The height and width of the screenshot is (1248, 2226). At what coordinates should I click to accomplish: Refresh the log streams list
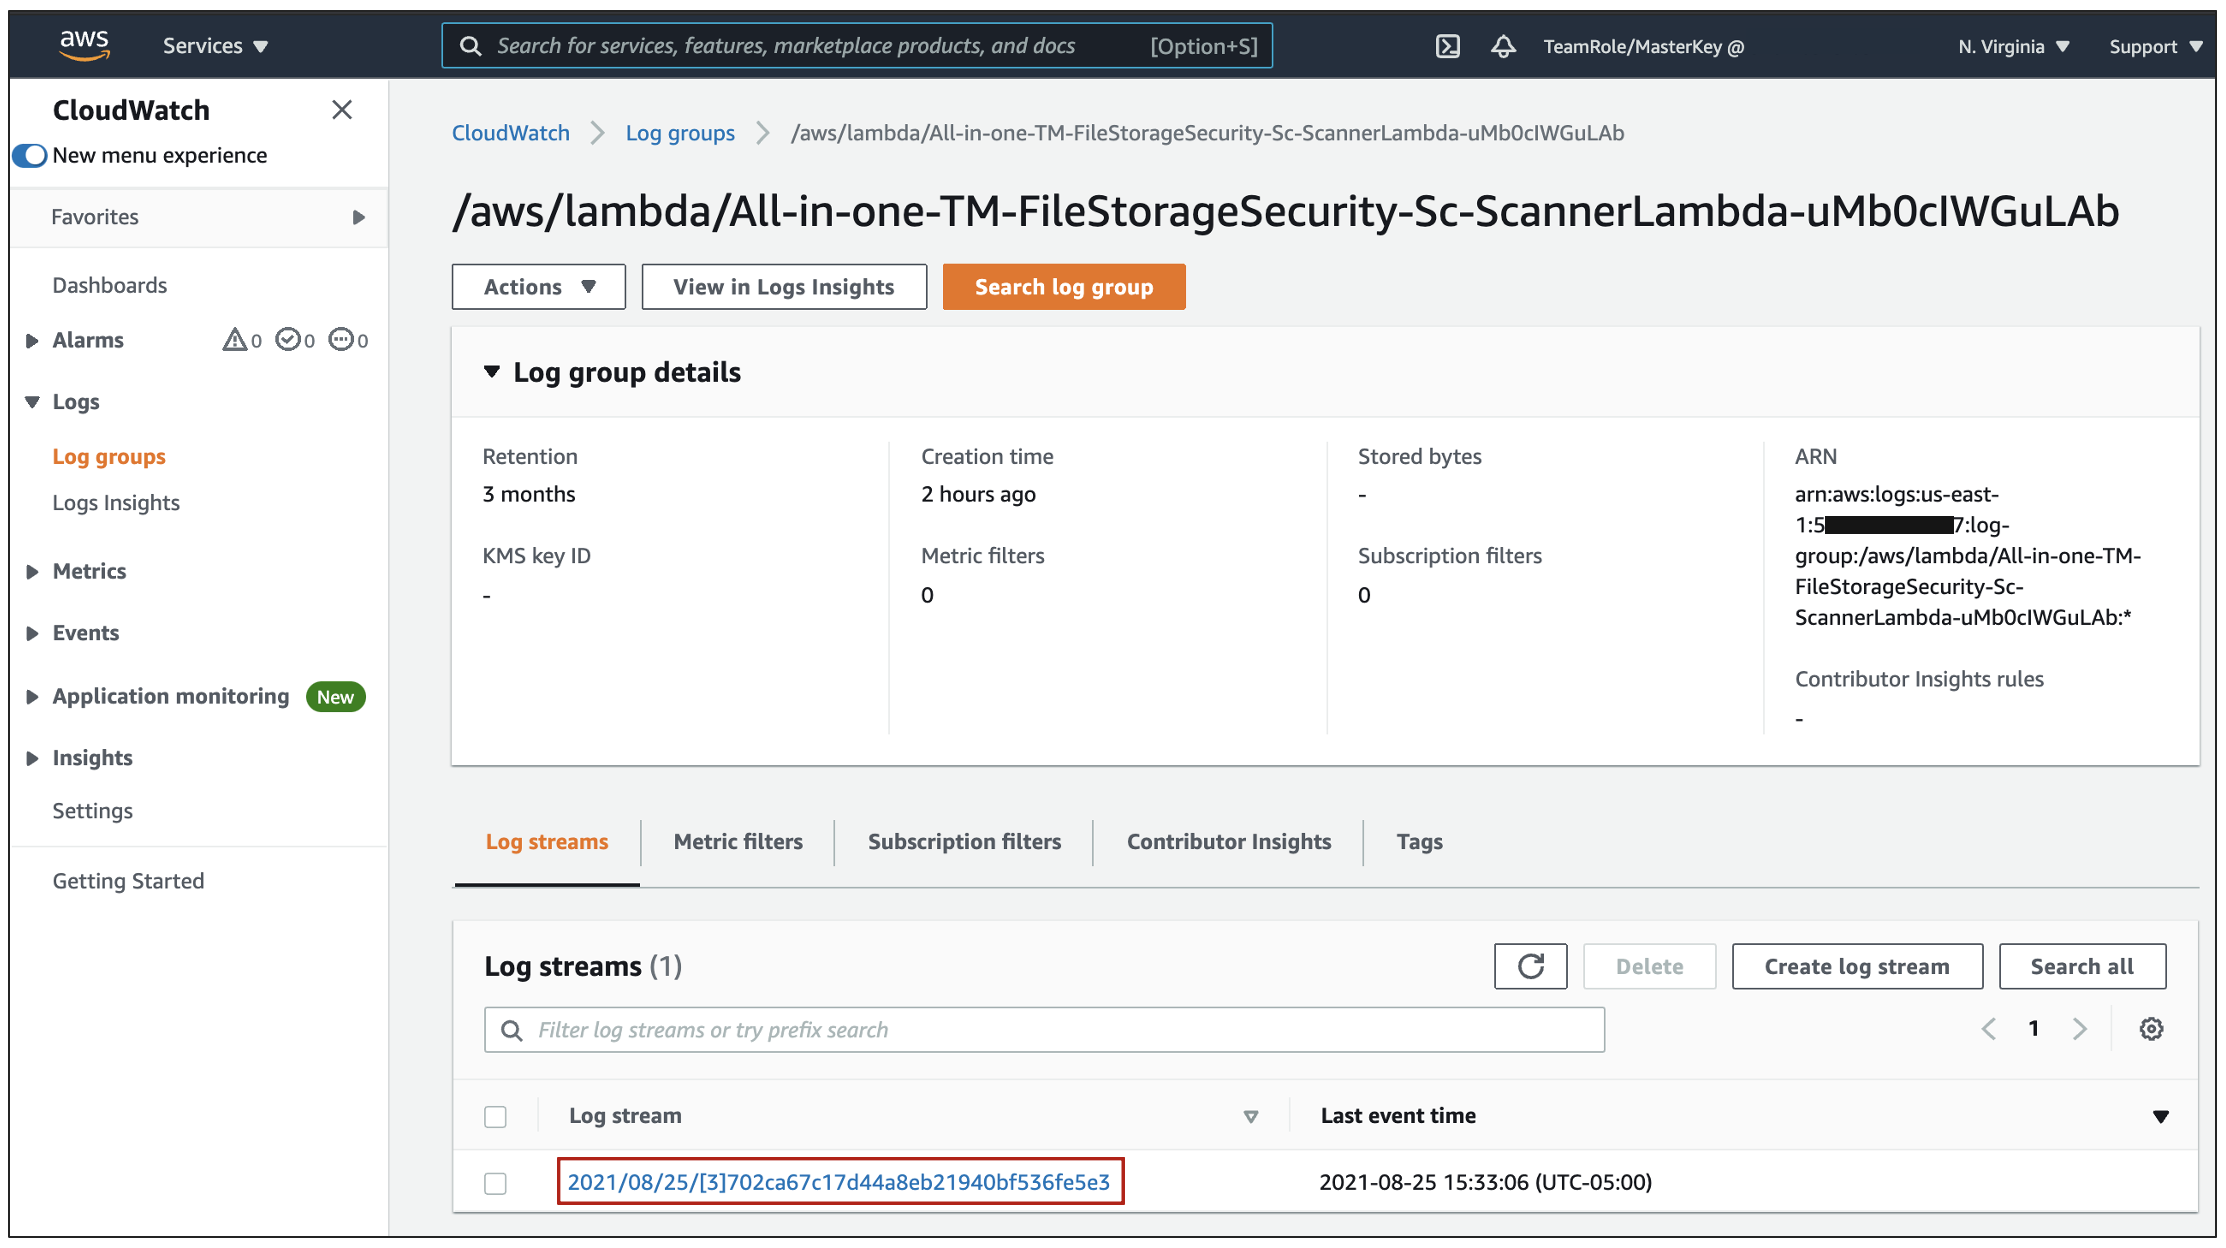click(x=1530, y=966)
